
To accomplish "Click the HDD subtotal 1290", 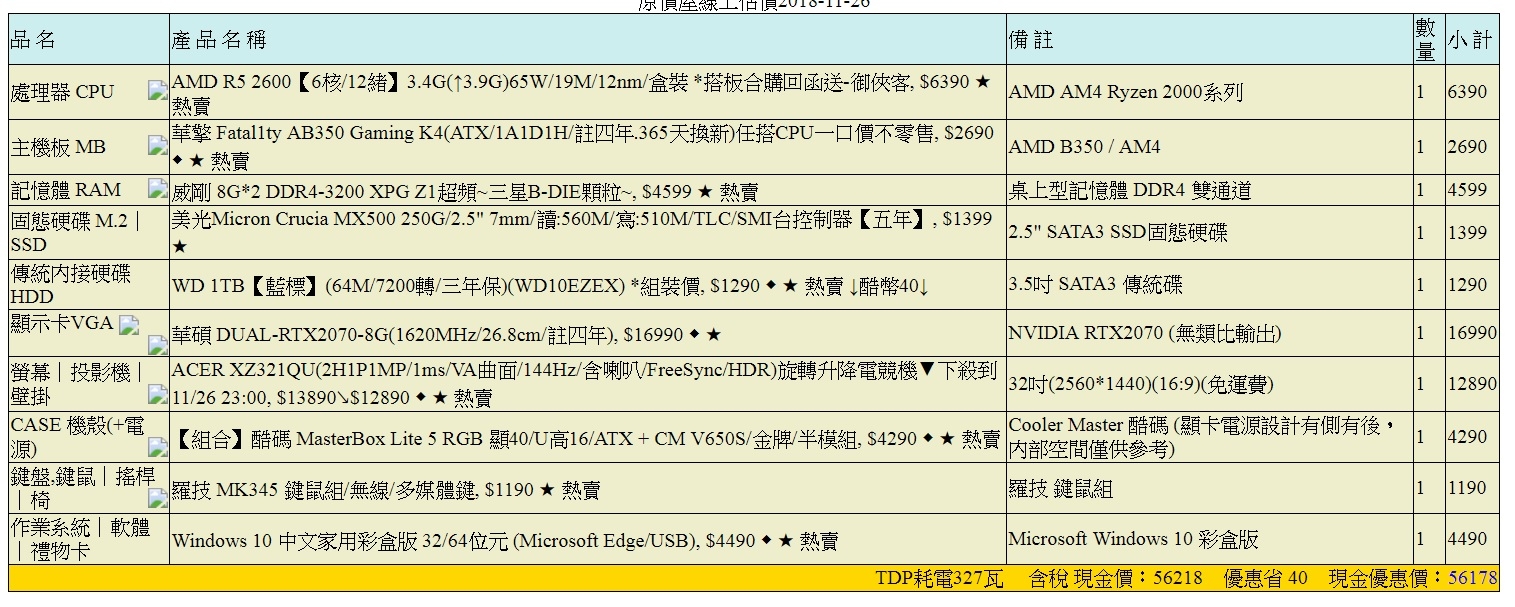I will (x=1467, y=285).
